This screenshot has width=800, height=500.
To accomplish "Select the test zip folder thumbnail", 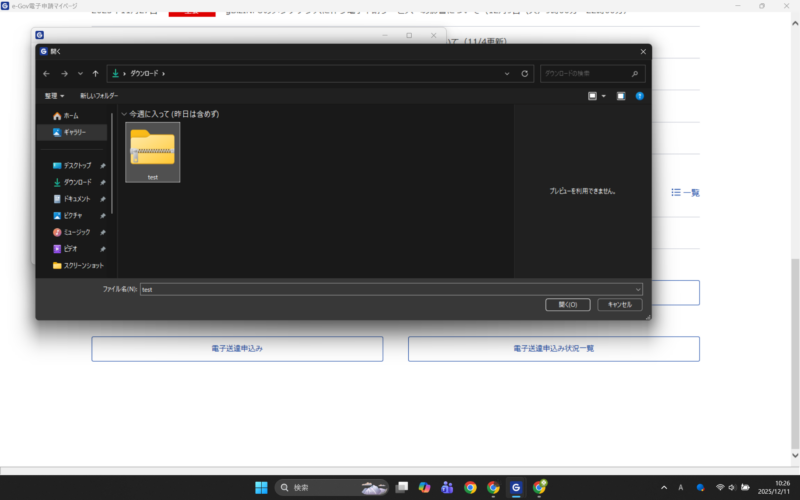I will 152,152.
